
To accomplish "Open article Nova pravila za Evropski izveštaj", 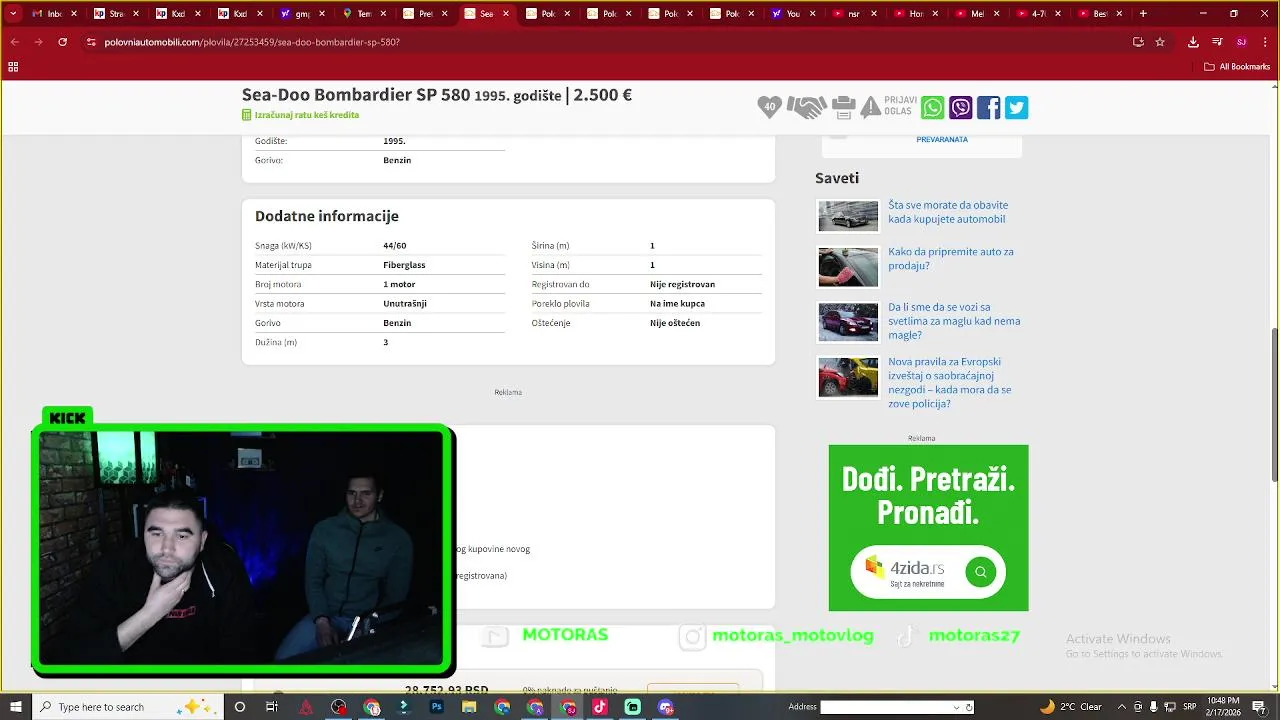I will pos(949,383).
